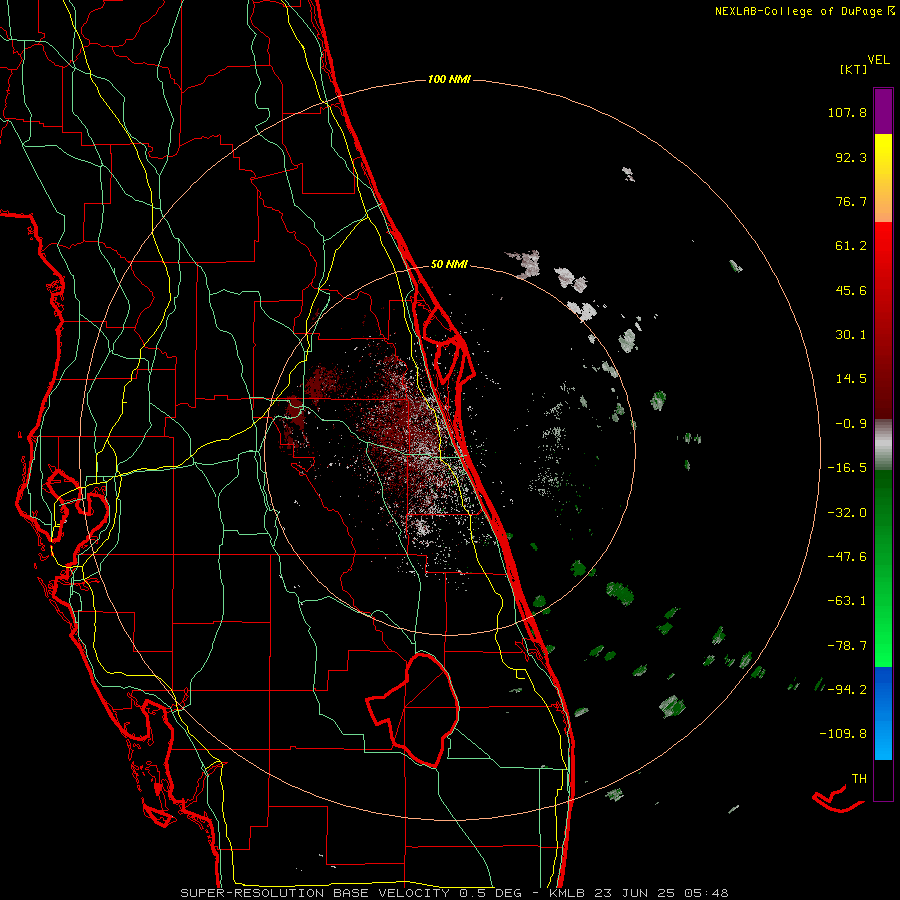Click the 14.5 value on velocity scale

pos(851,379)
